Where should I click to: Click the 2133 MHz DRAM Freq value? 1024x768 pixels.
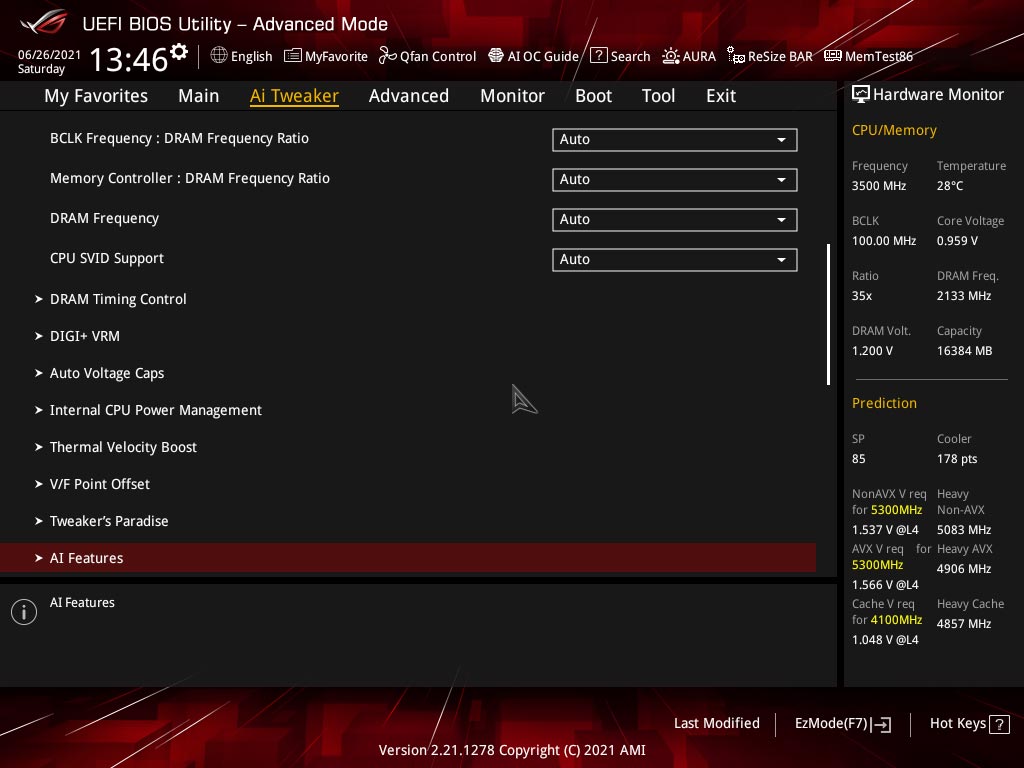(x=964, y=296)
